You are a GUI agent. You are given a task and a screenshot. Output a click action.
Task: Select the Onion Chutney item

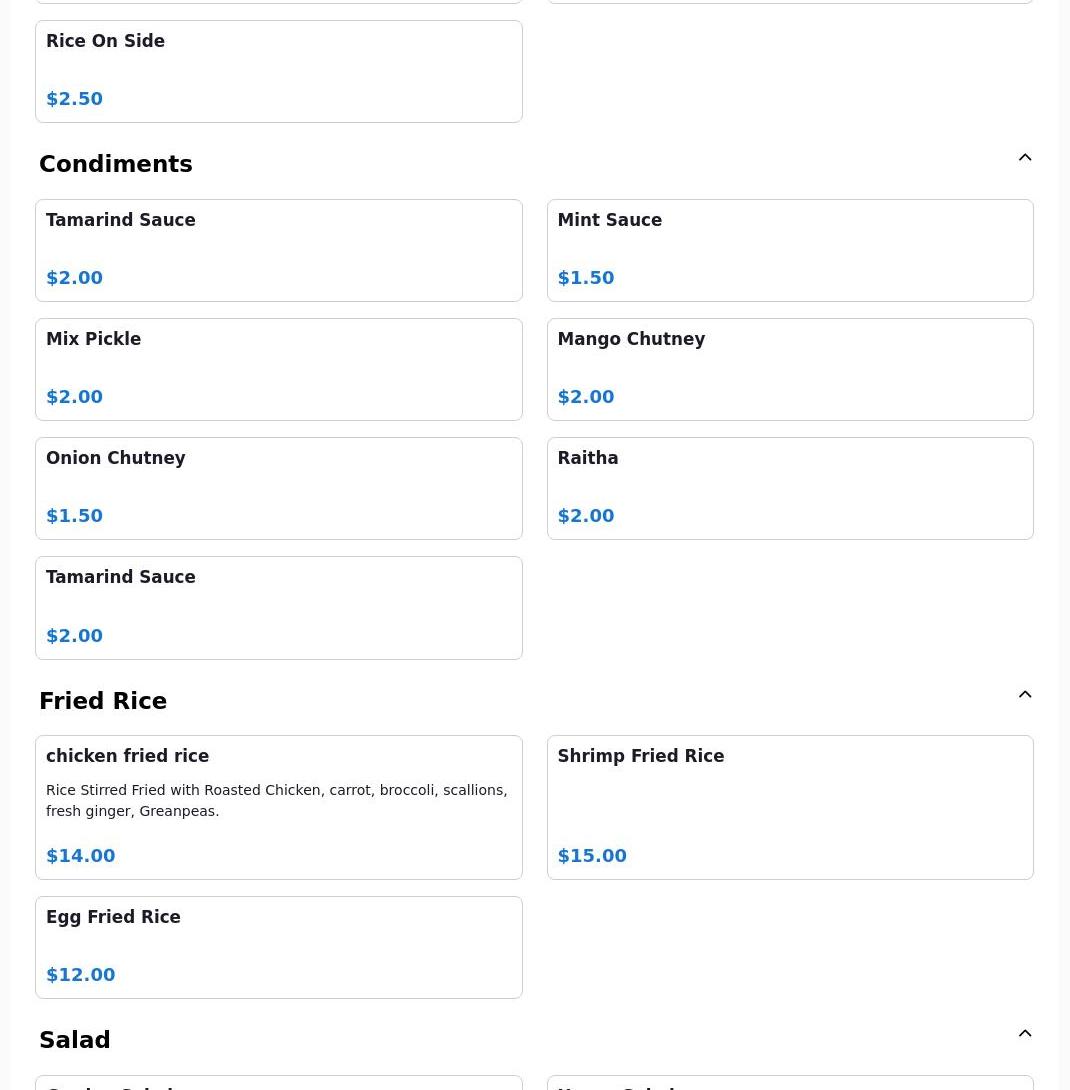click(278, 488)
